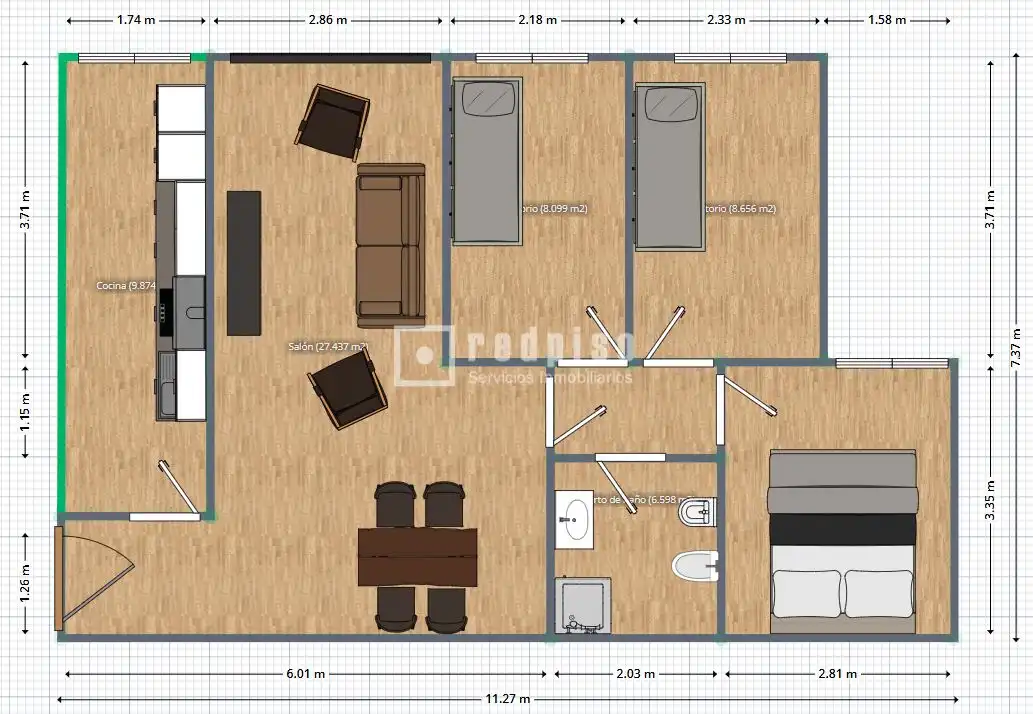
Task: Select the 2.81 m dimension label
Action: point(837,674)
